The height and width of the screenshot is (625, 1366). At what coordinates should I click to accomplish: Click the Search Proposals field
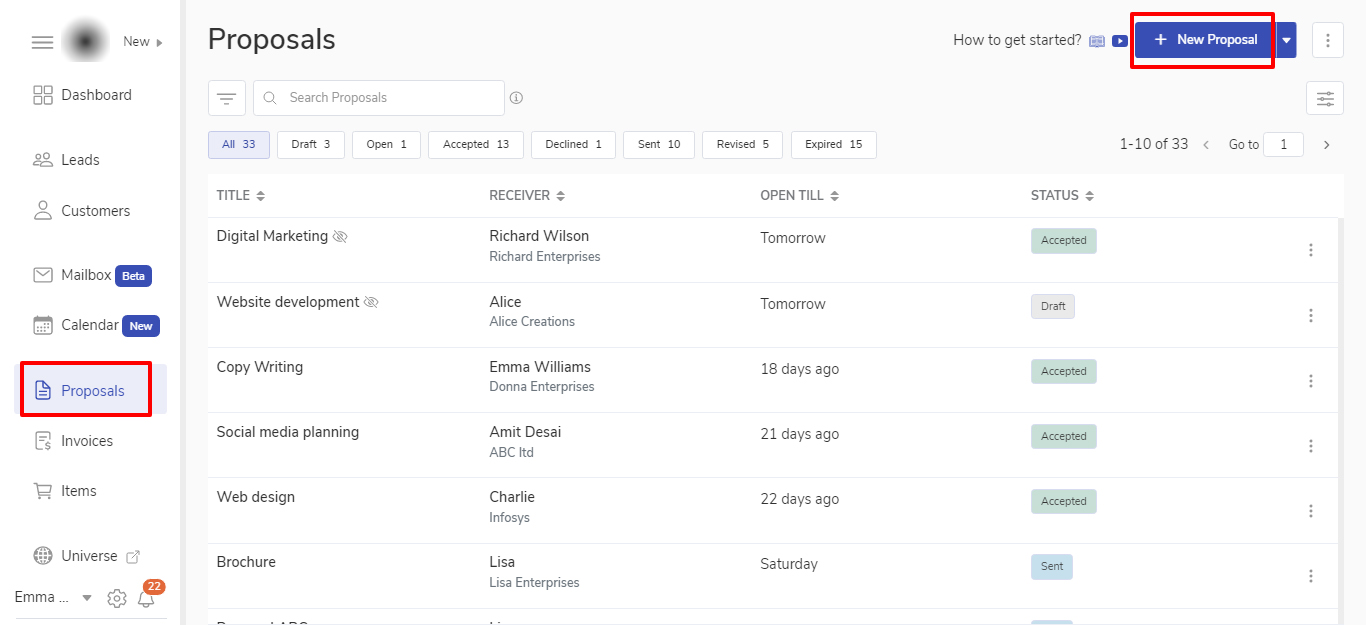pyautogui.click(x=390, y=98)
